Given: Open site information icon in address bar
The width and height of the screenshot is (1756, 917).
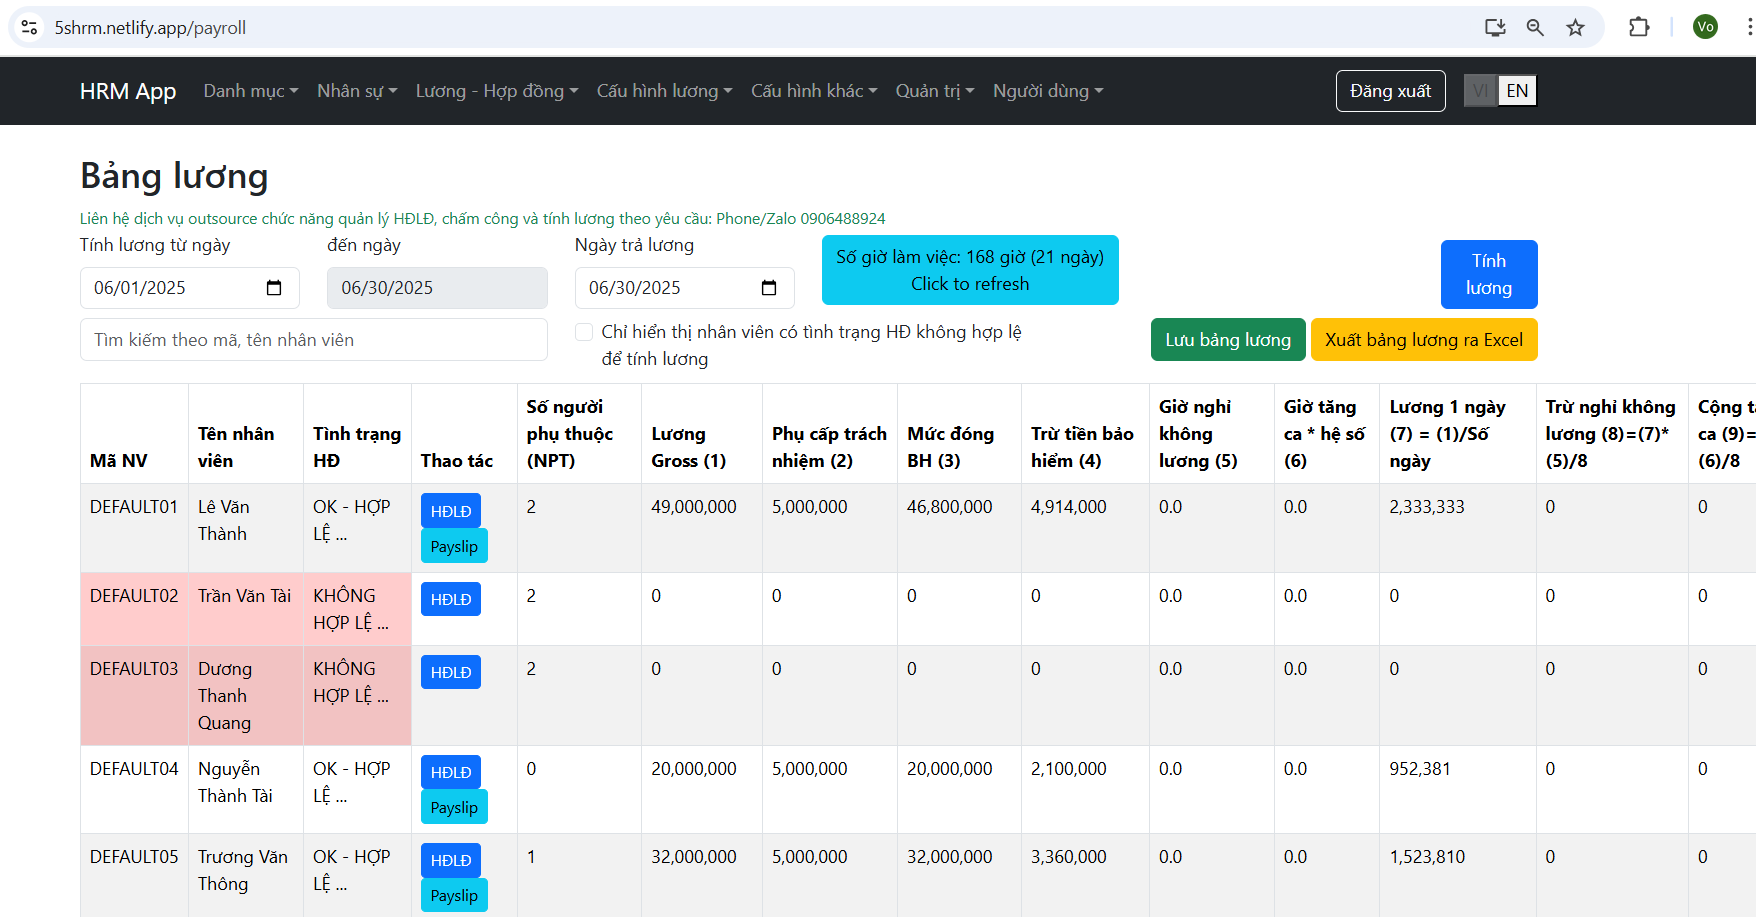Looking at the screenshot, I should tap(29, 27).
